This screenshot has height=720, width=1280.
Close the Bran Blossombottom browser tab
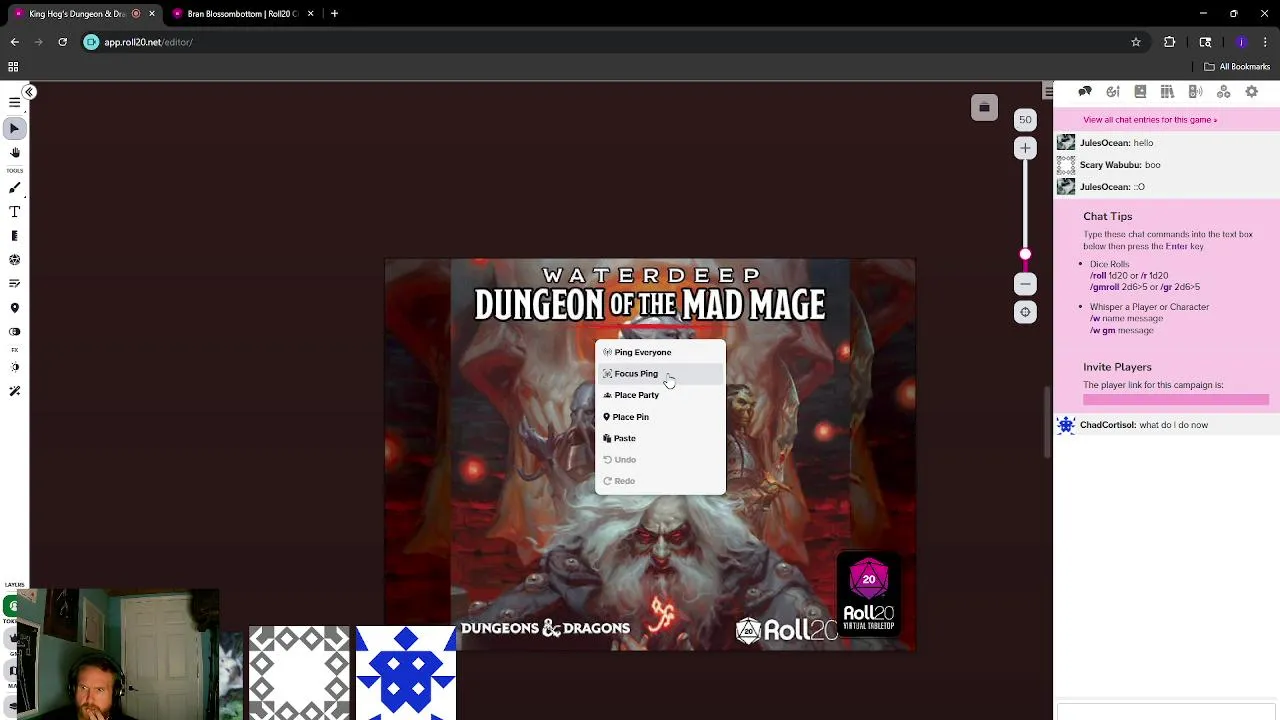(x=310, y=14)
